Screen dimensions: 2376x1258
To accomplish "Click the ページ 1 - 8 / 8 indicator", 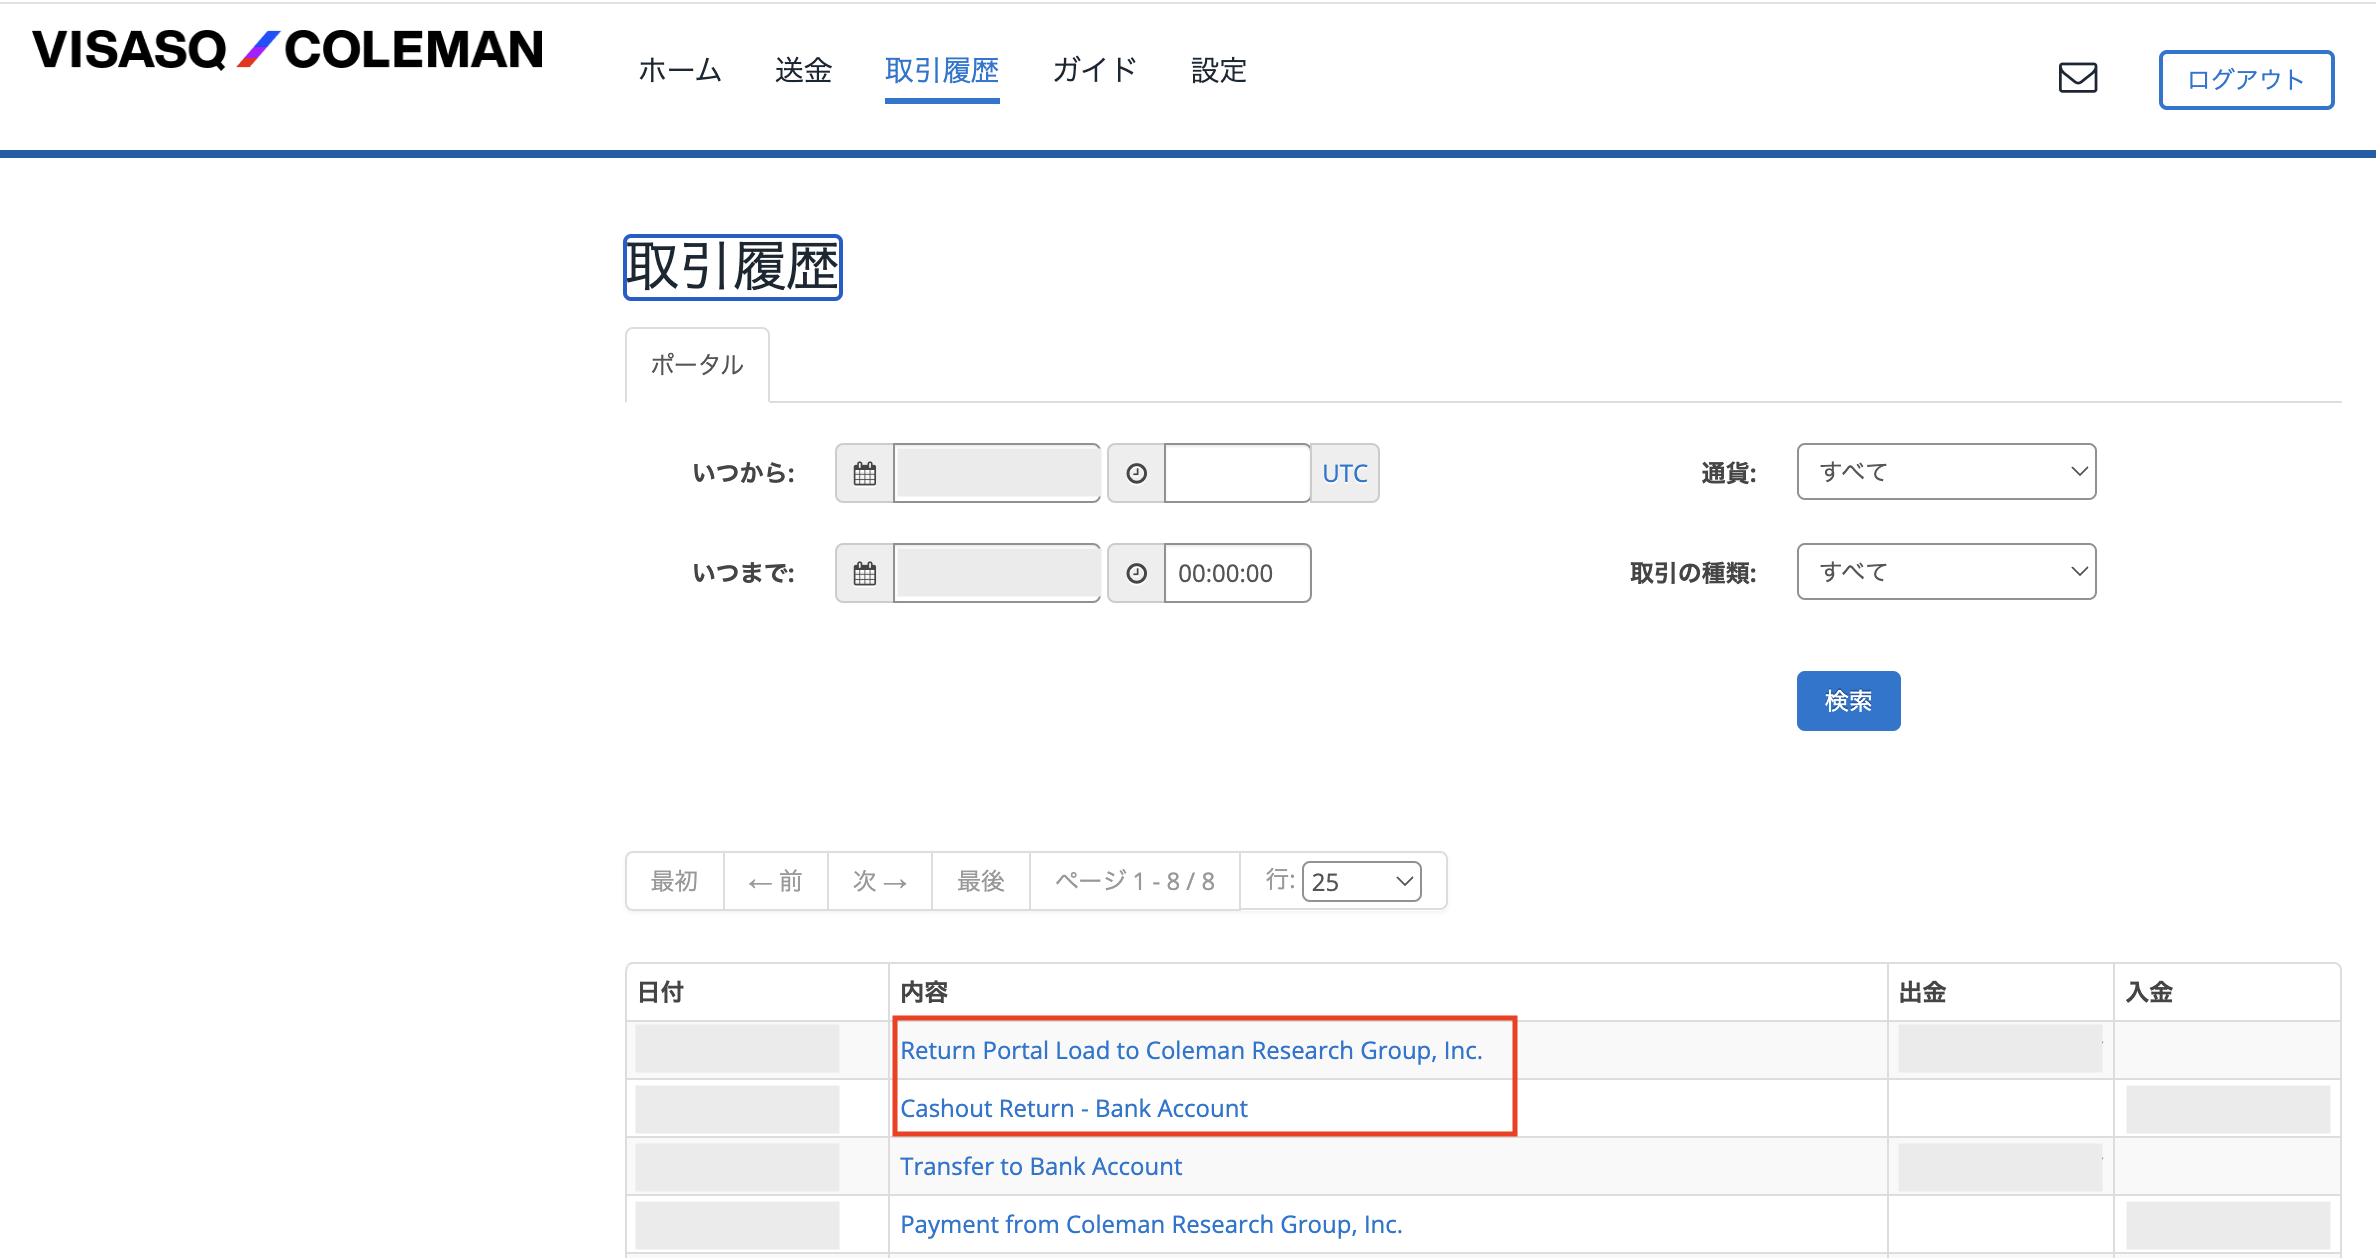I will (1135, 881).
